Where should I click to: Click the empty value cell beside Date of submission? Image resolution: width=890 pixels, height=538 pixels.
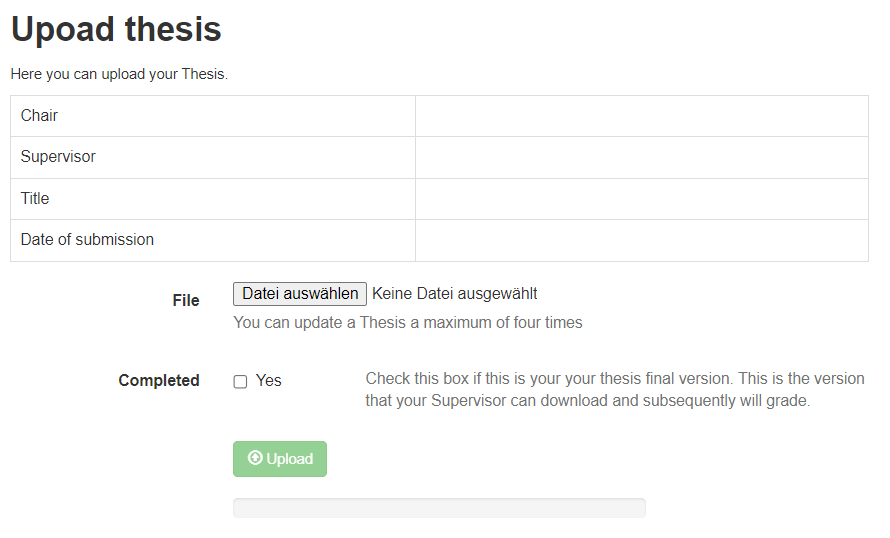tap(641, 240)
